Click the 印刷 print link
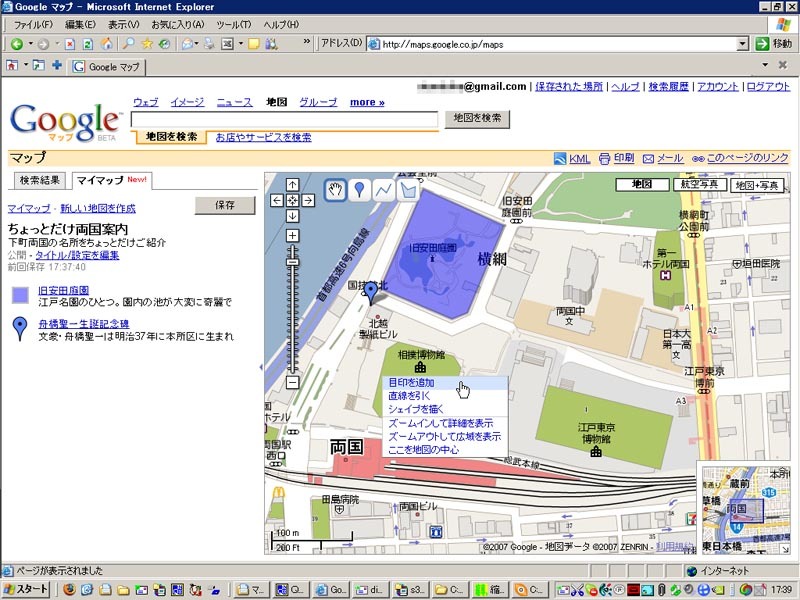 click(x=623, y=158)
